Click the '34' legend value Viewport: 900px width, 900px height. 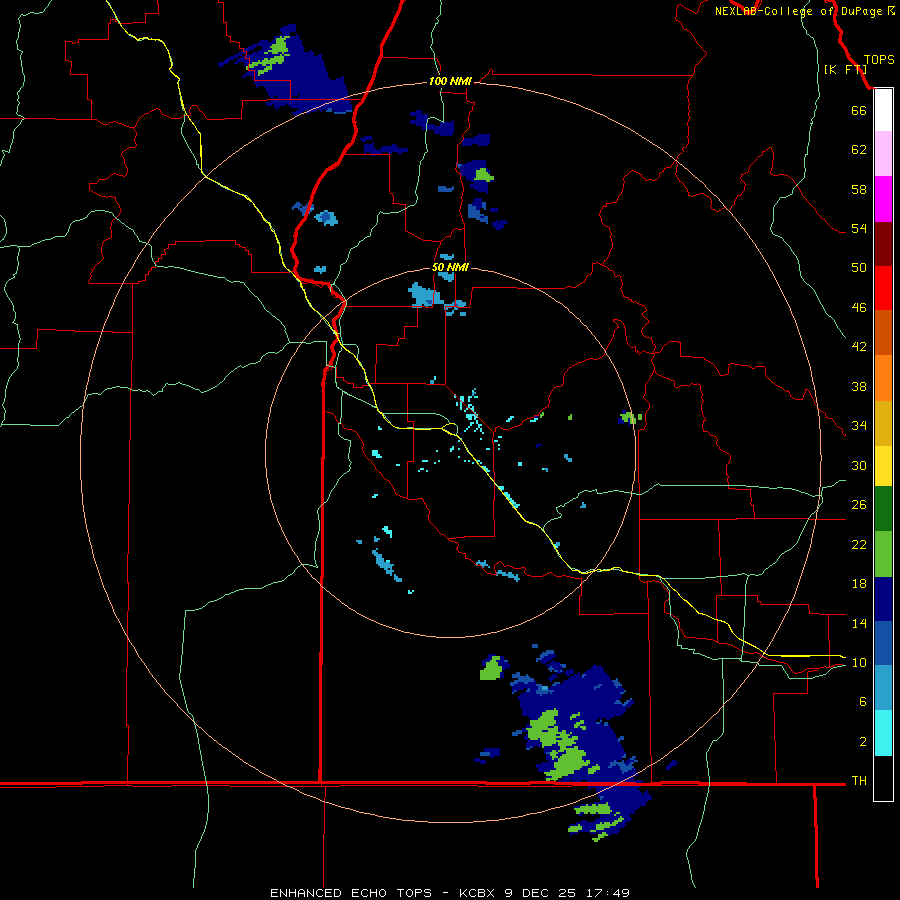point(859,426)
